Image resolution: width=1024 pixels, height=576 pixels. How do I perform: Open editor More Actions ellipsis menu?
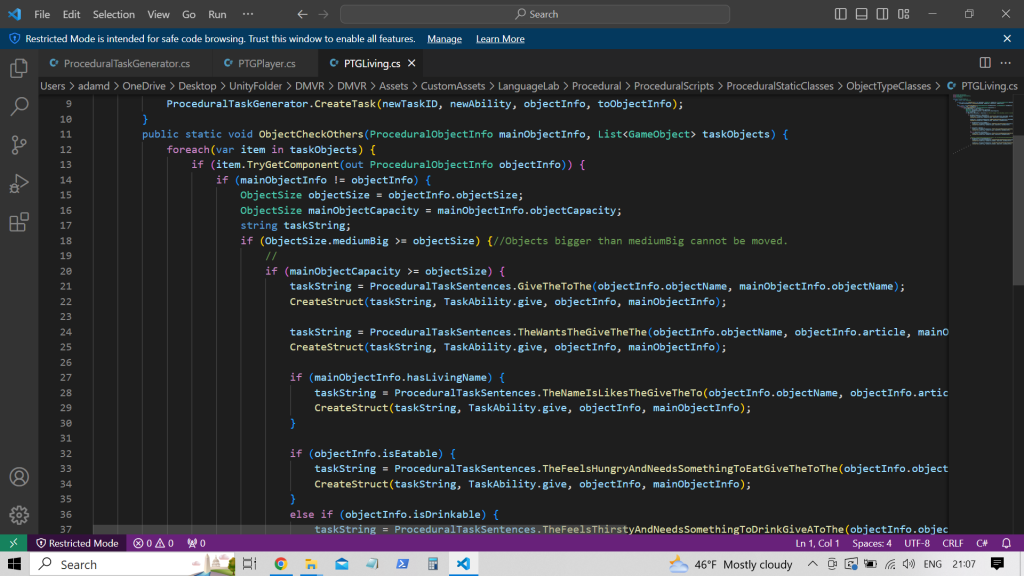pos(1006,63)
